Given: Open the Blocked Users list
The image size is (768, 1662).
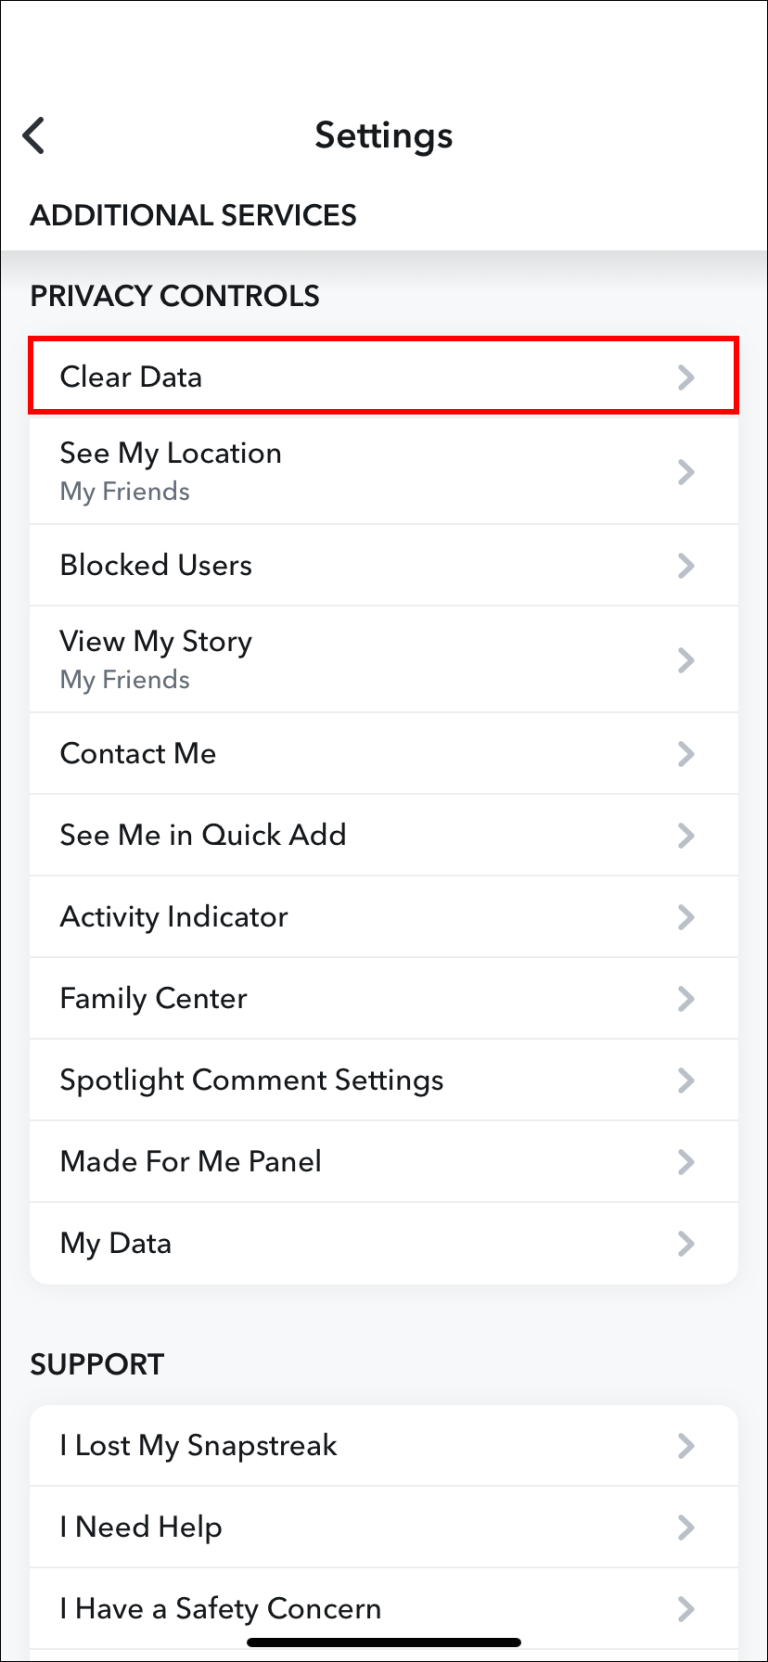Looking at the screenshot, I should click(156, 565).
